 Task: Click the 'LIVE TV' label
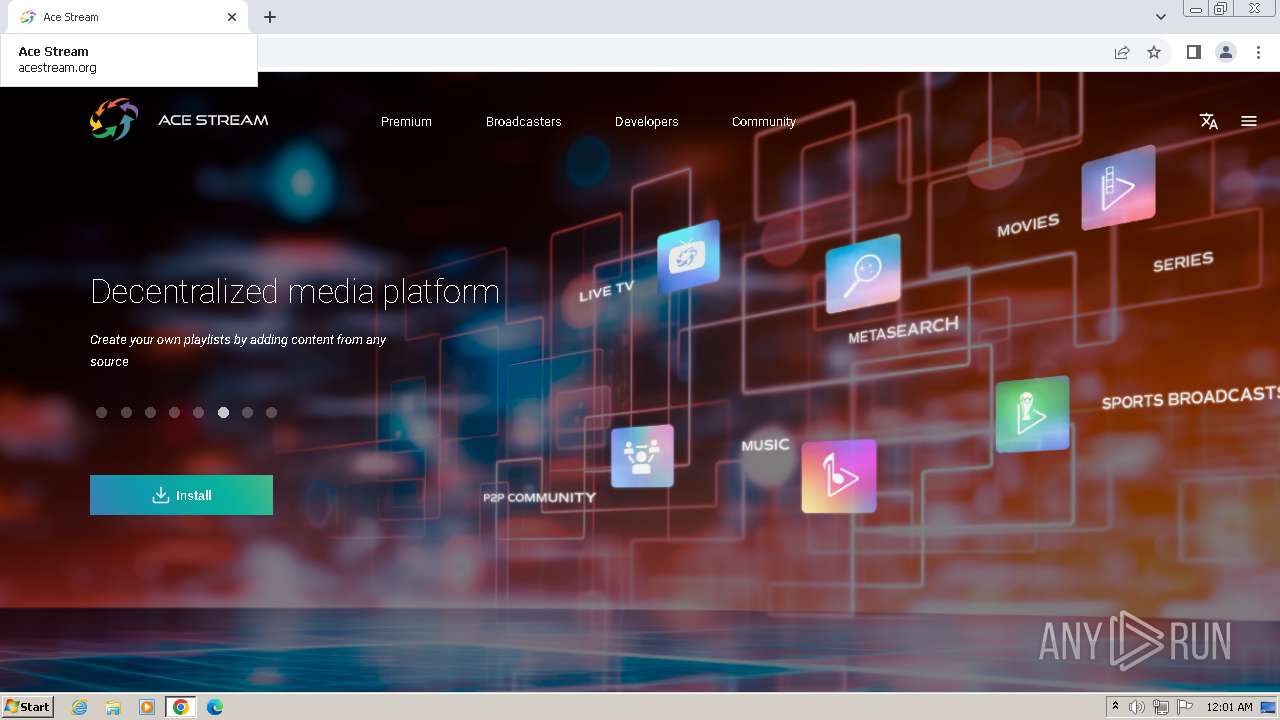click(x=607, y=291)
